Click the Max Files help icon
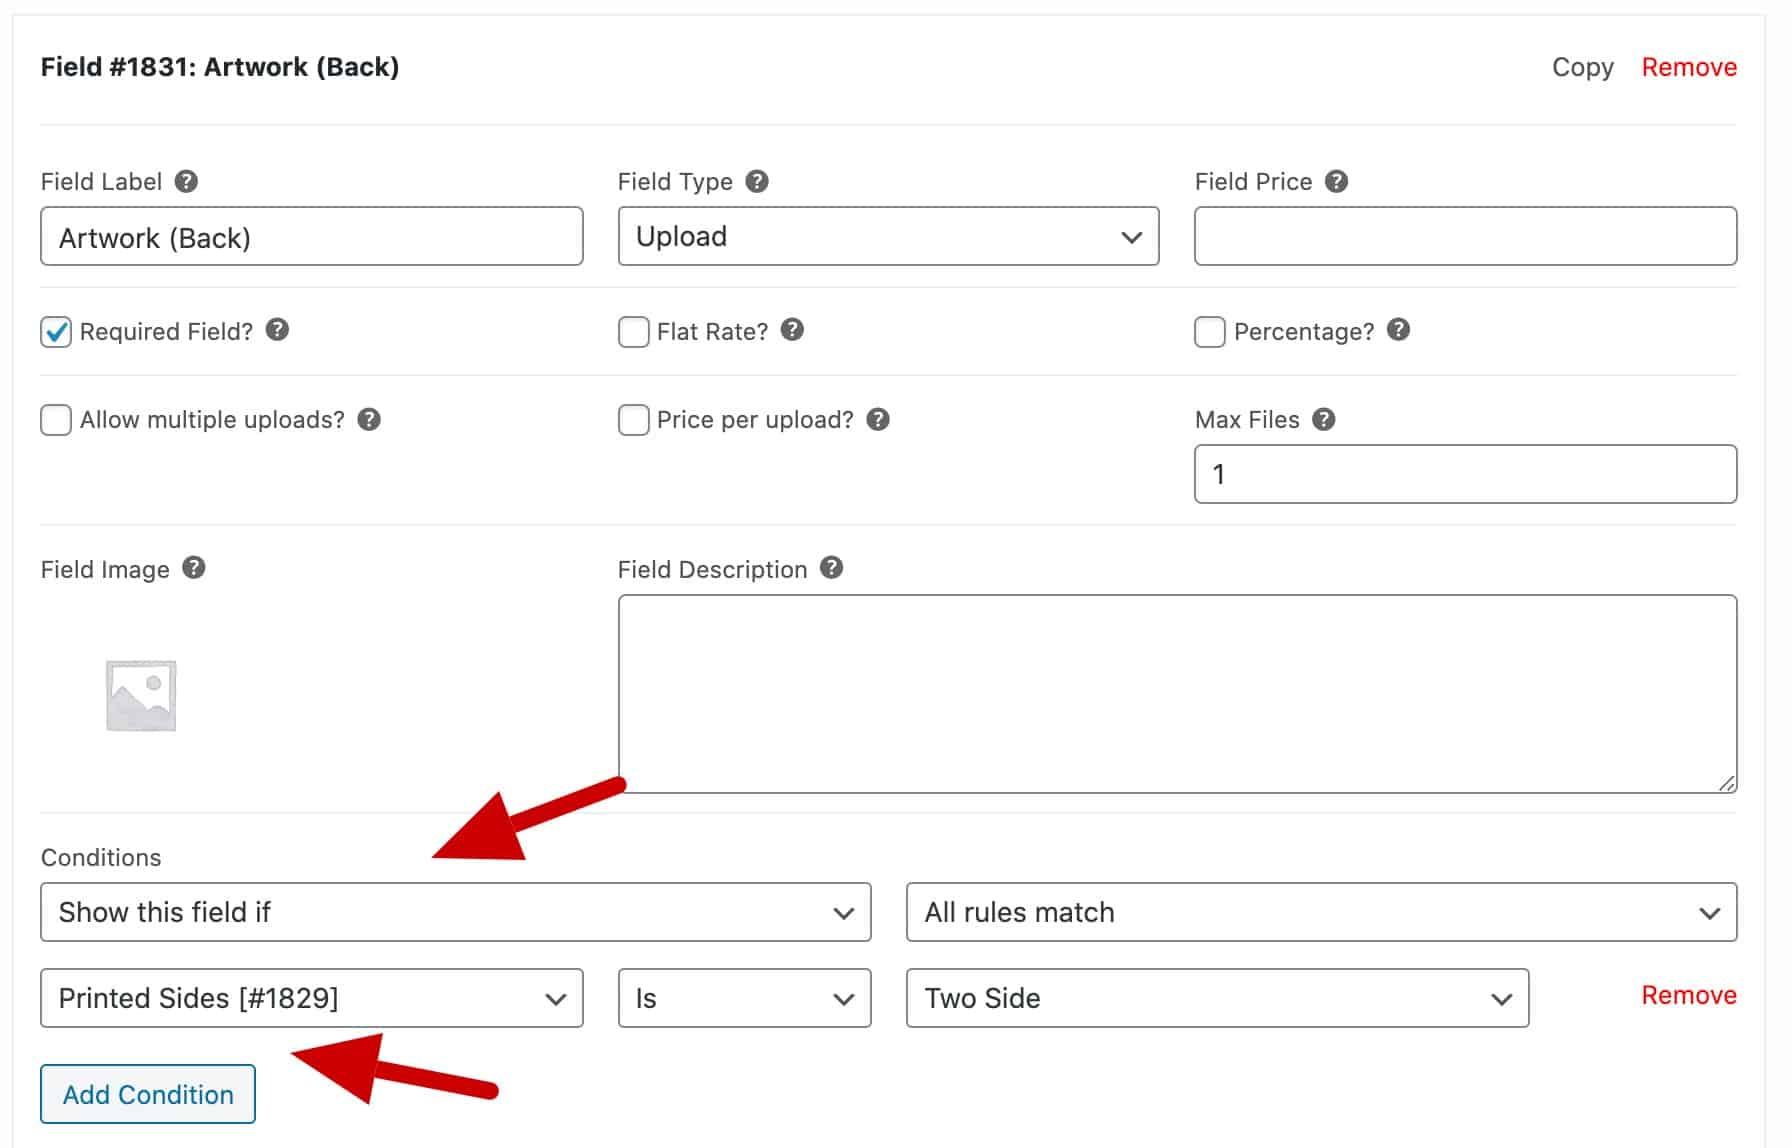 tap(1324, 419)
